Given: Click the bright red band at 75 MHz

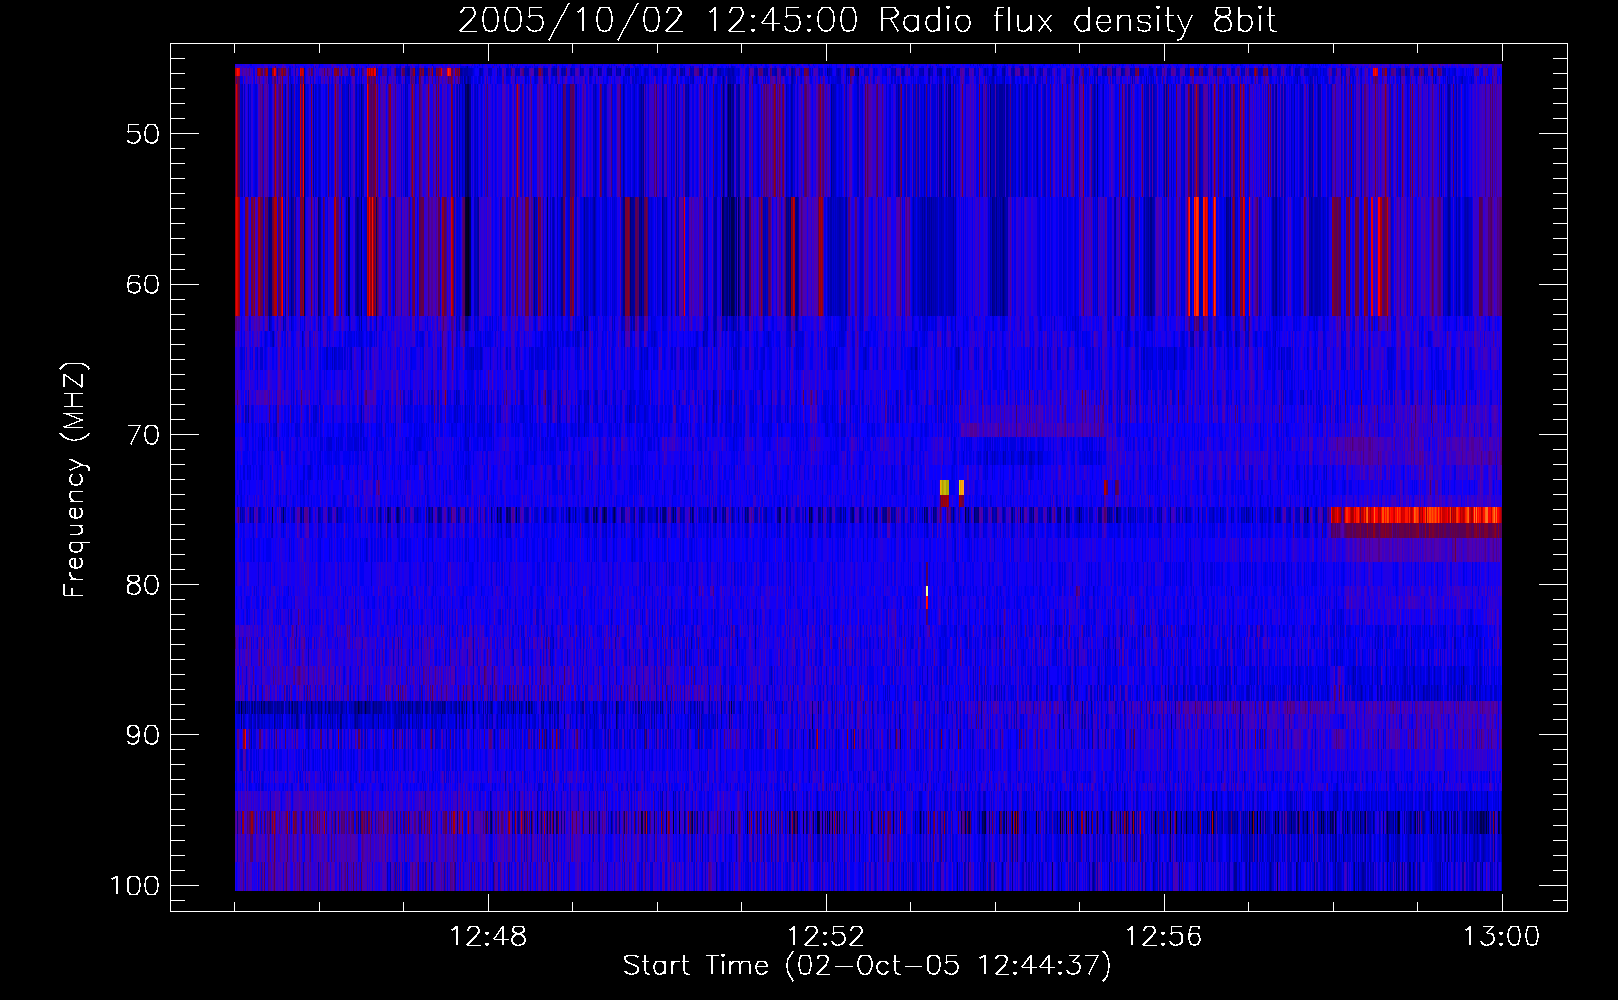Looking at the screenshot, I should (1415, 515).
